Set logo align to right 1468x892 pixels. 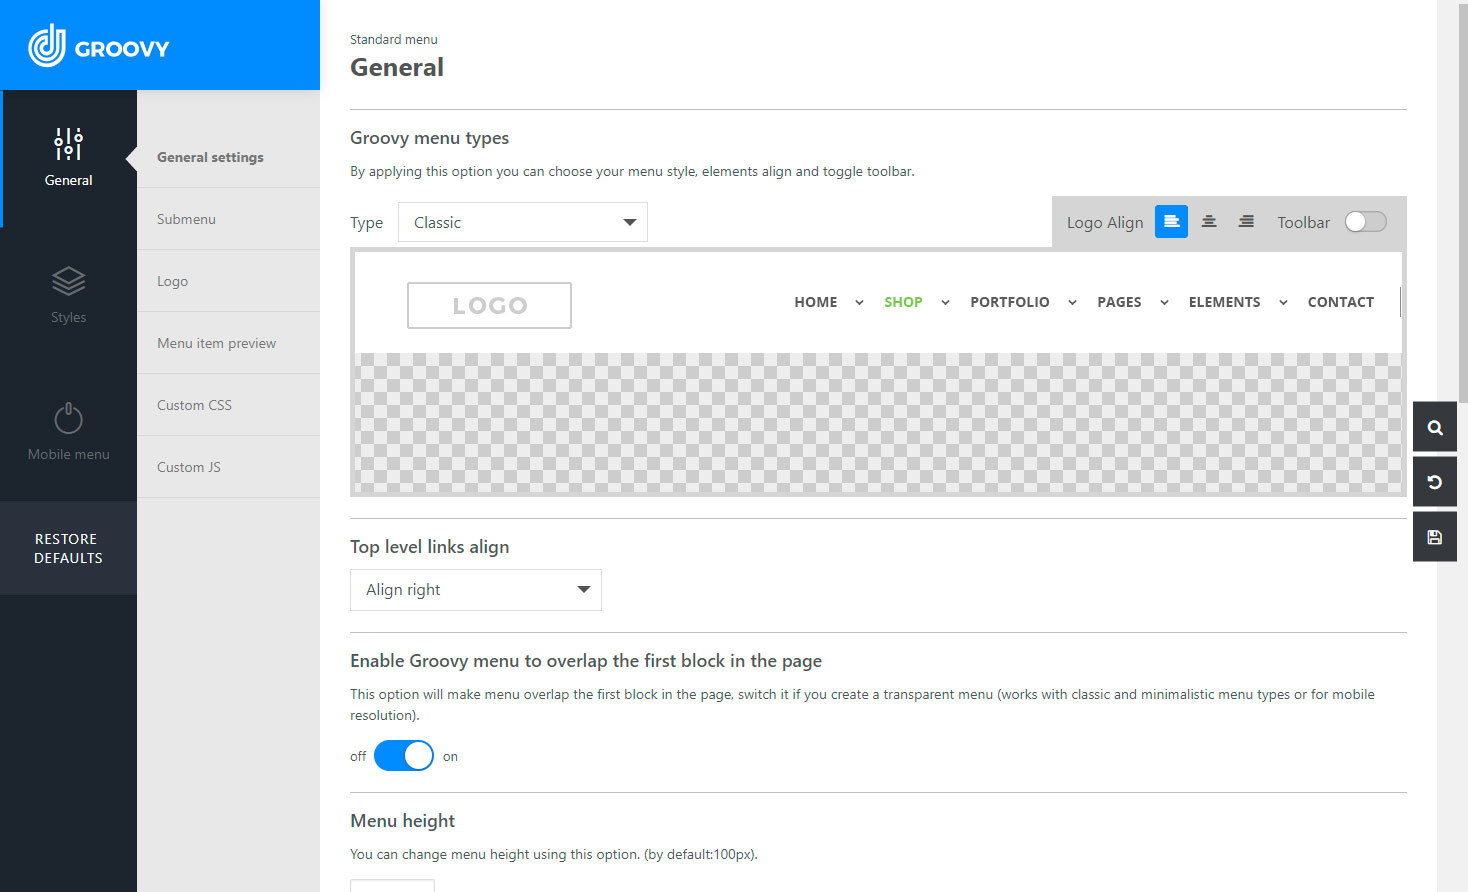pos(1246,222)
